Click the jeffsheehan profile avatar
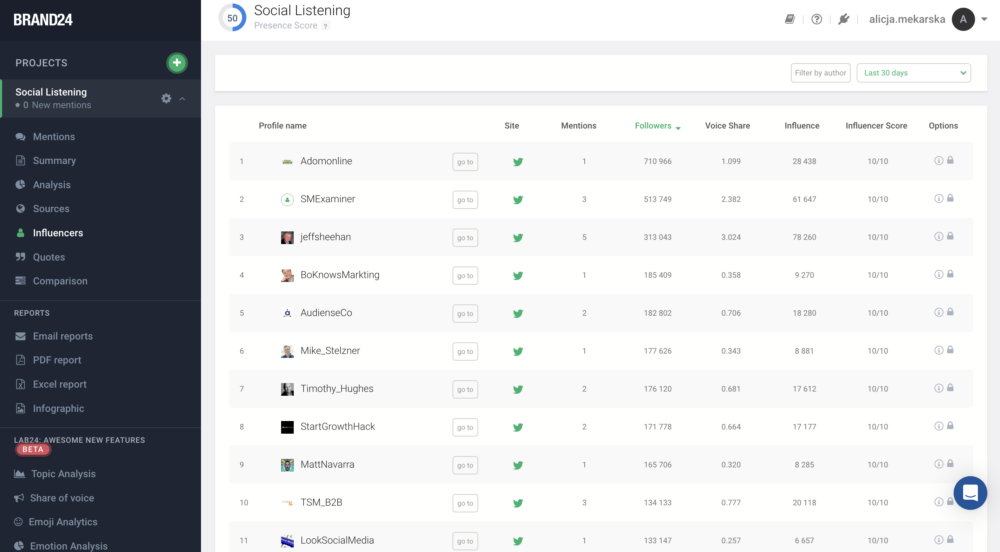 [287, 237]
